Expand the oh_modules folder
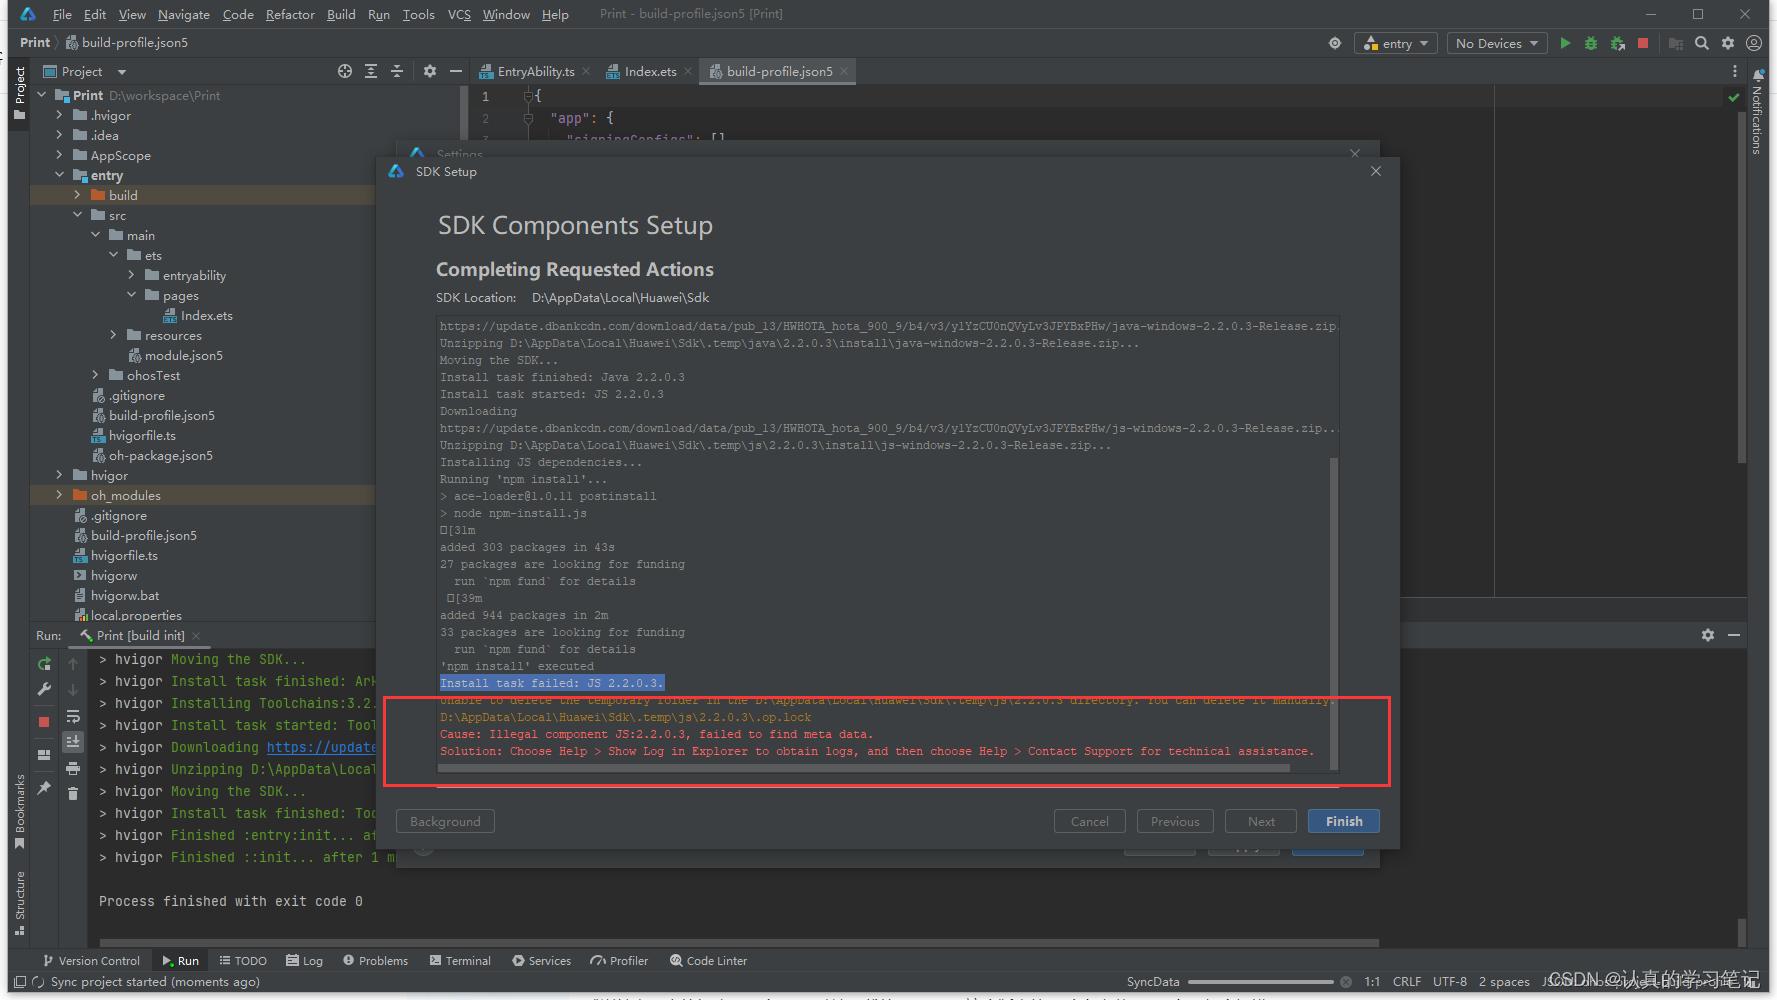This screenshot has width=1777, height=1000. (59, 495)
